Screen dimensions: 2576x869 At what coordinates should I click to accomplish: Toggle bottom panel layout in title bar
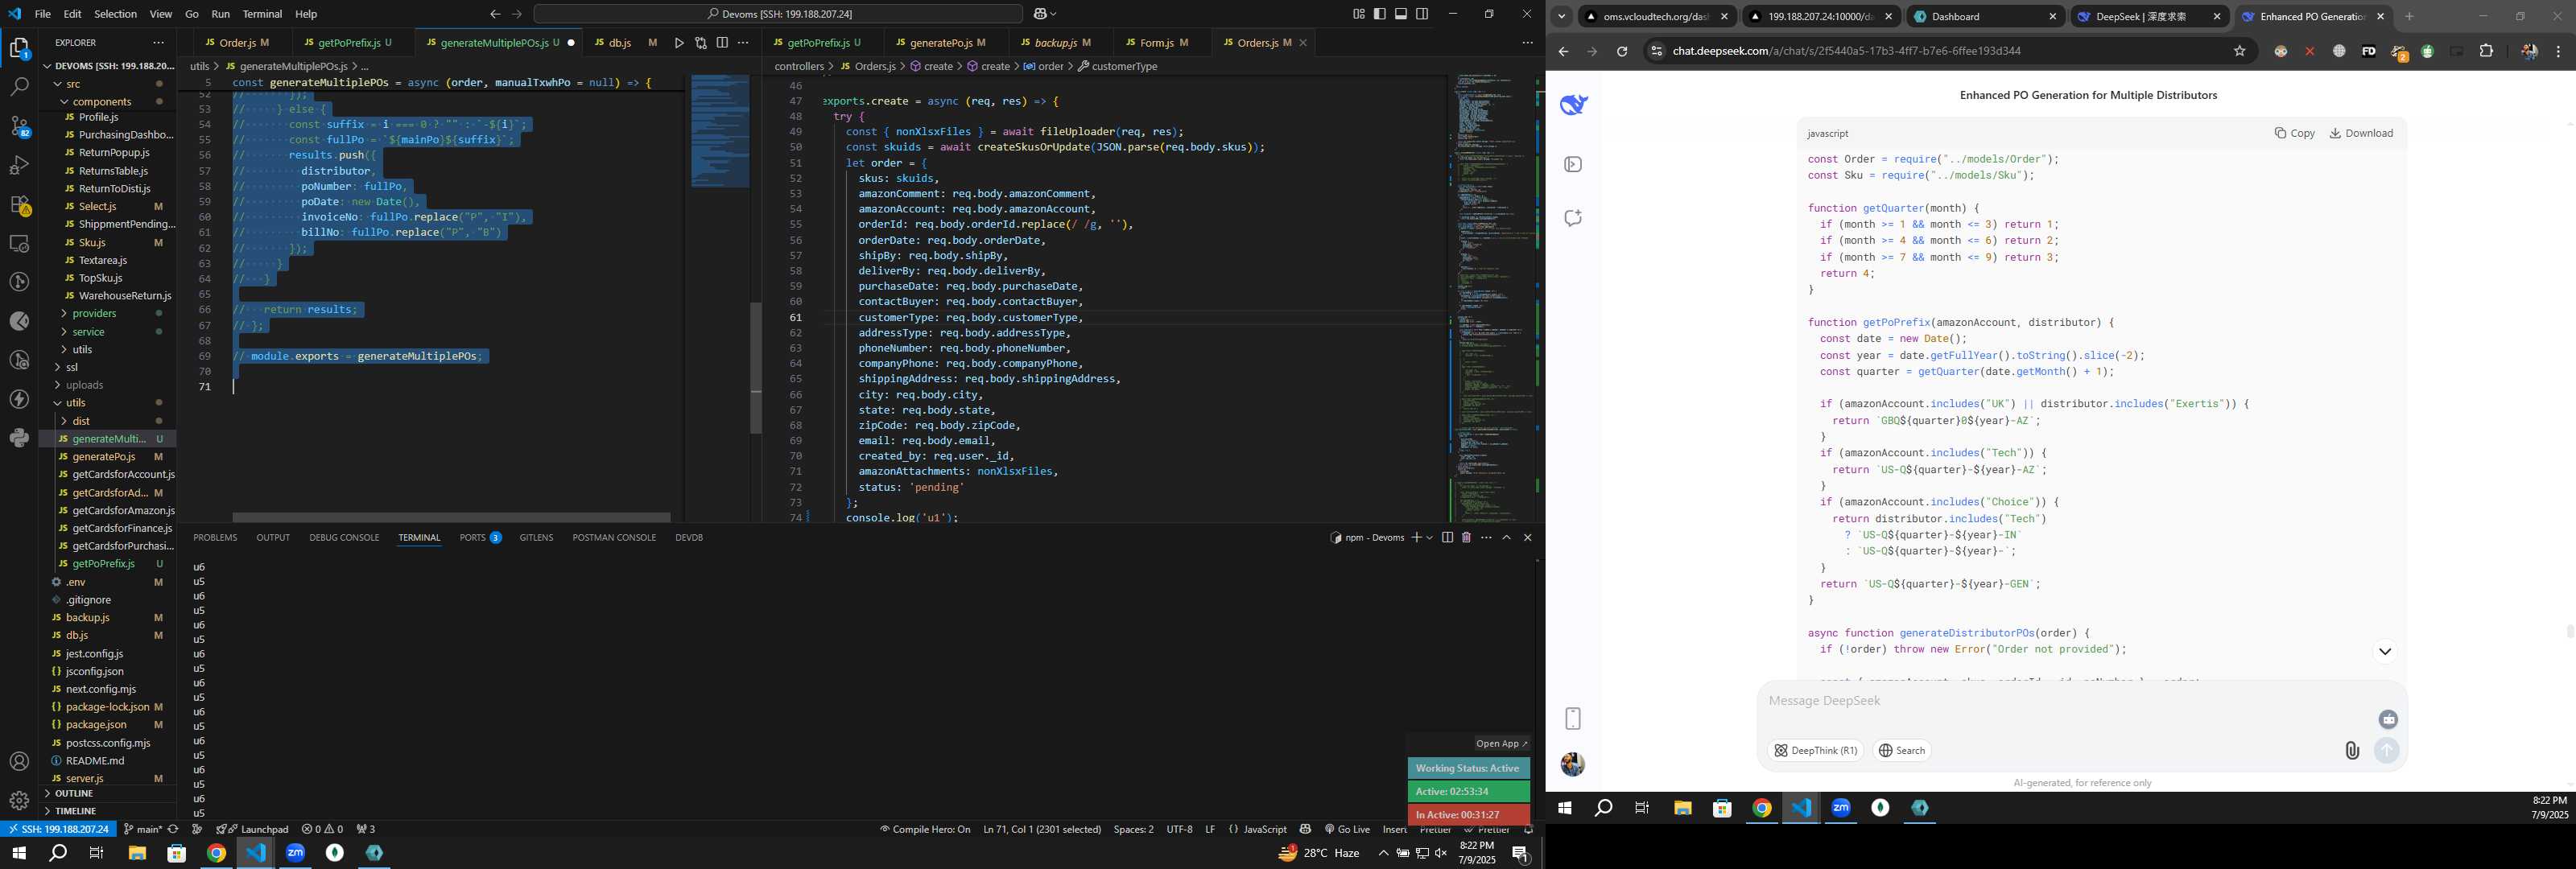pos(1401,14)
